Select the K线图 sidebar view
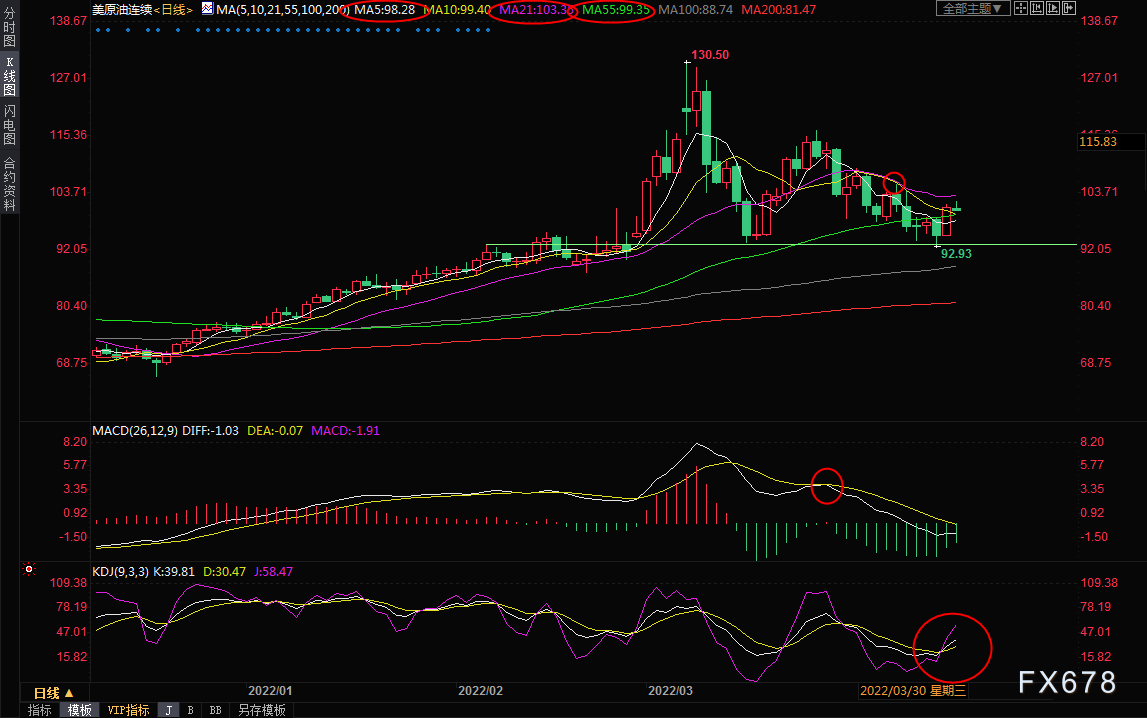Viewport: 1147px width, 718px height. coord(10,75)
